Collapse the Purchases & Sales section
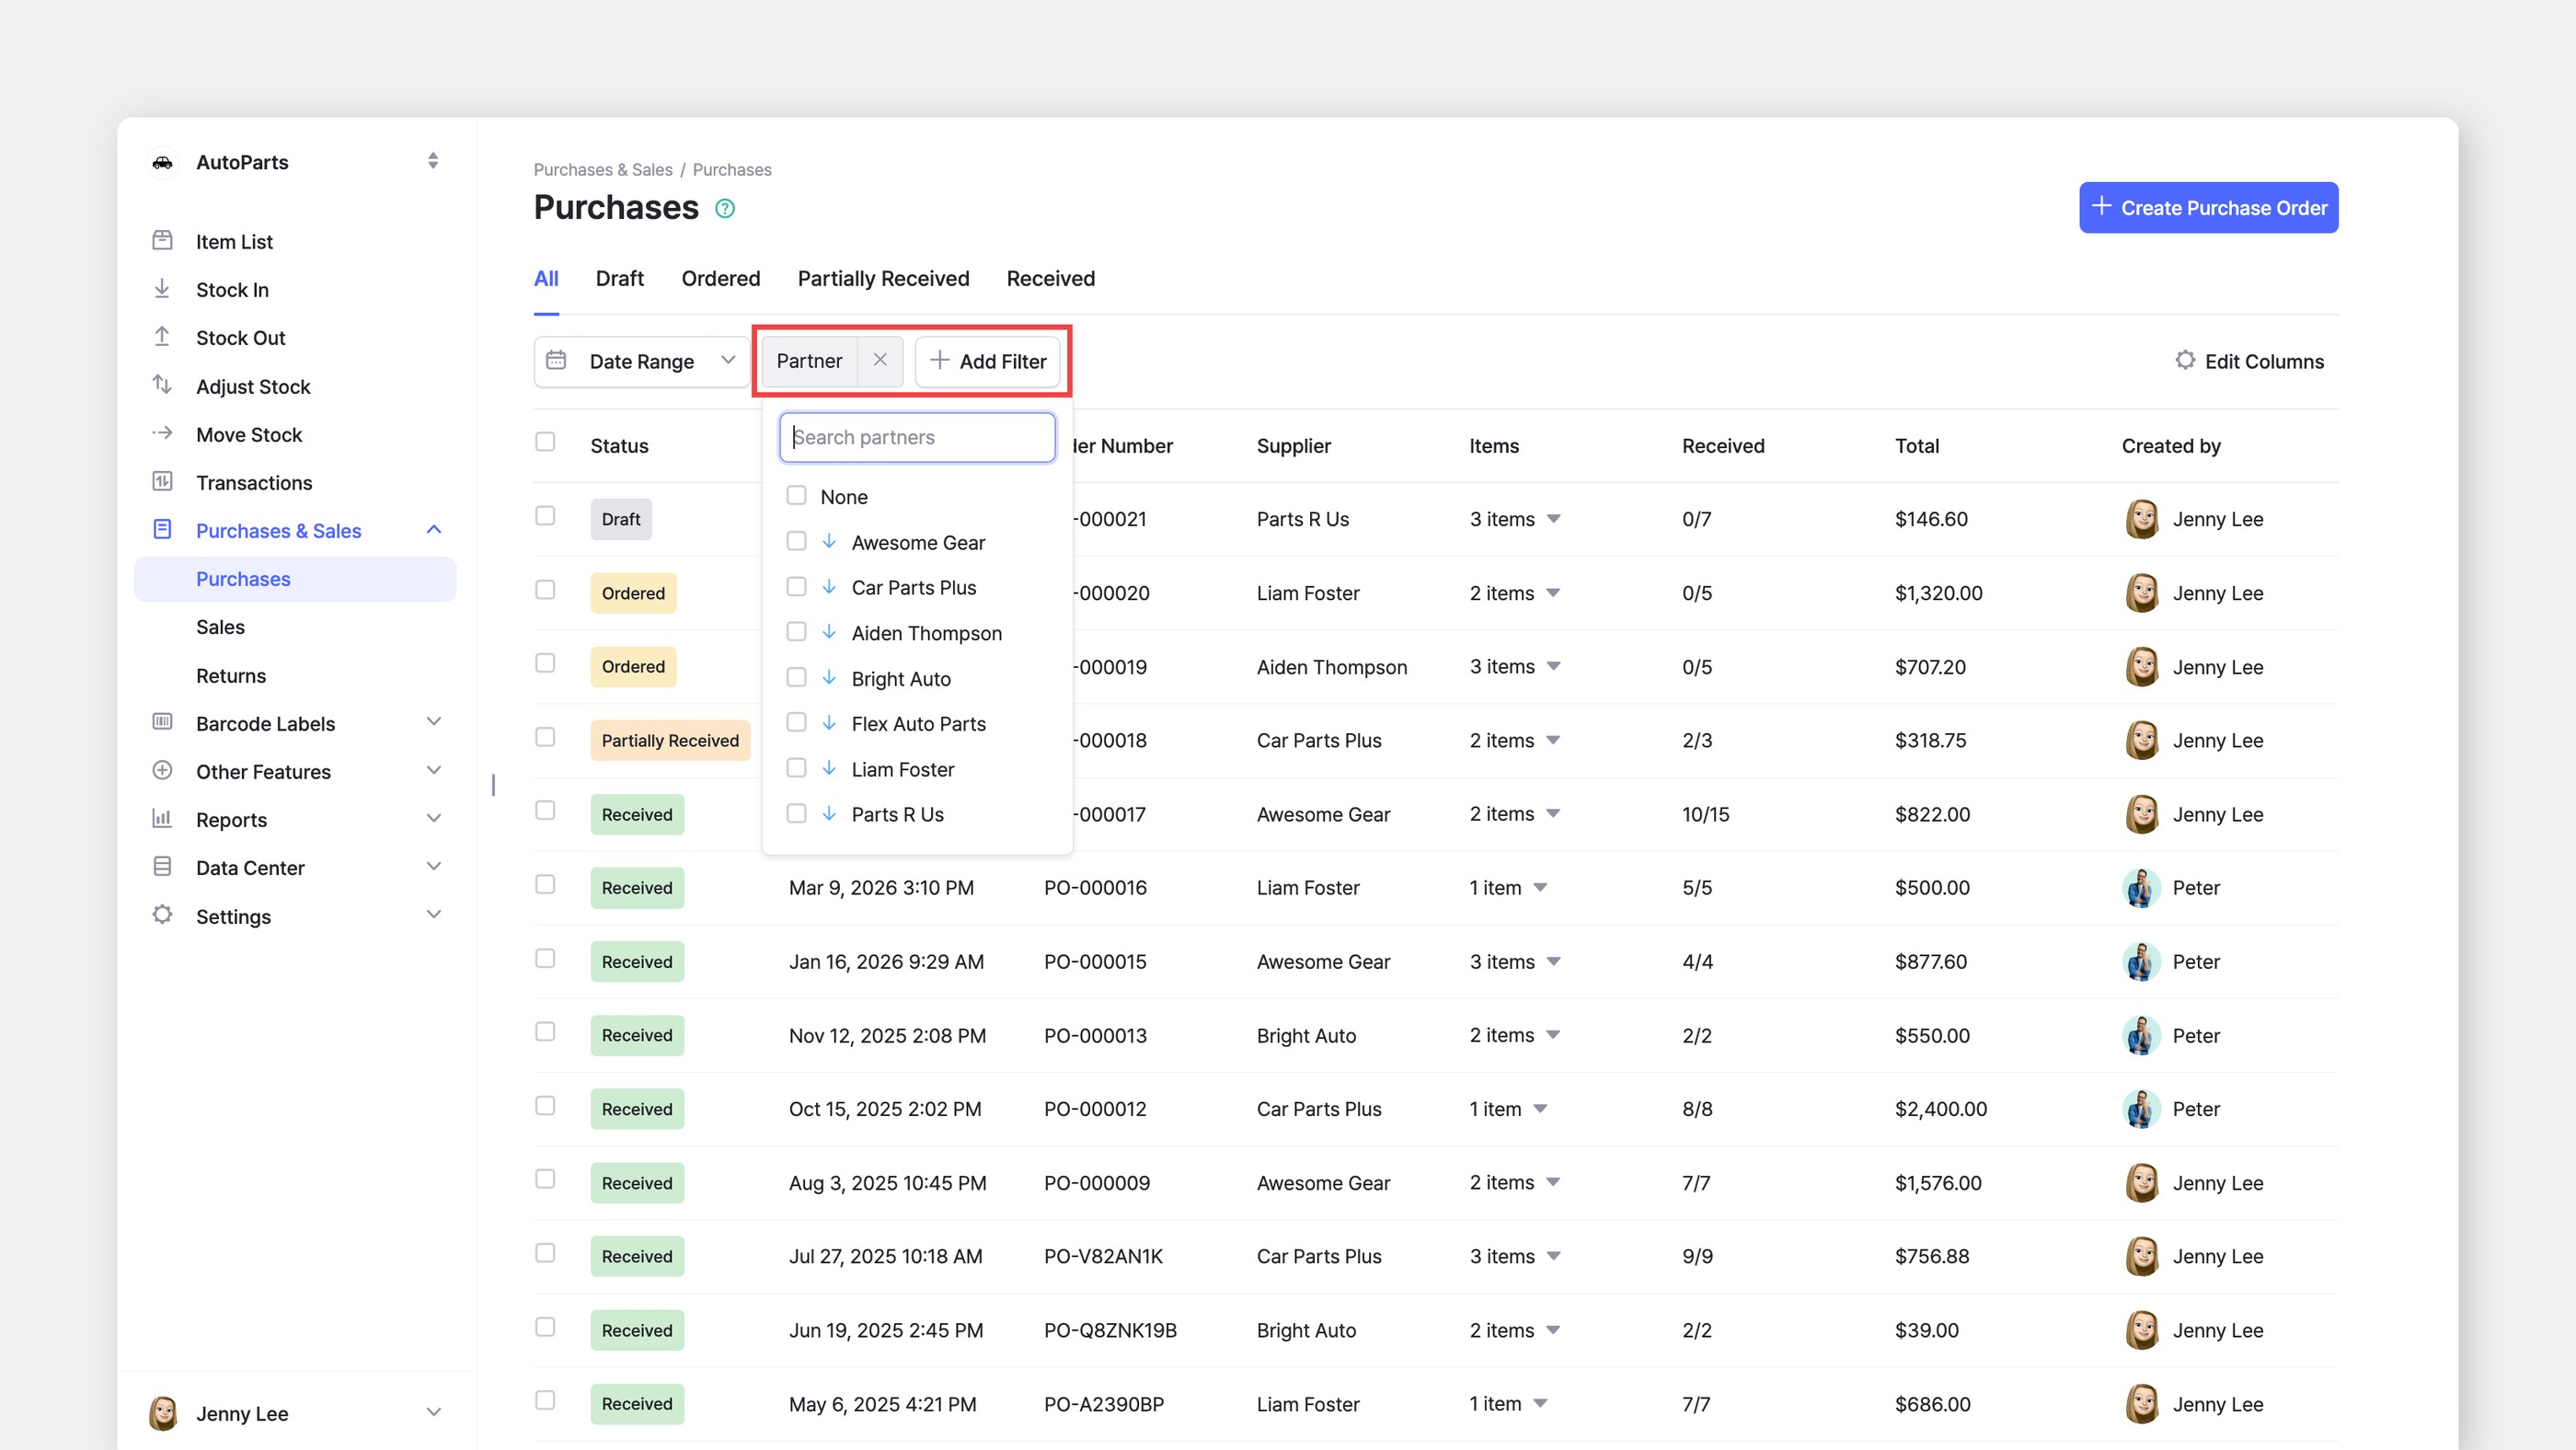 tap(434, 529)
